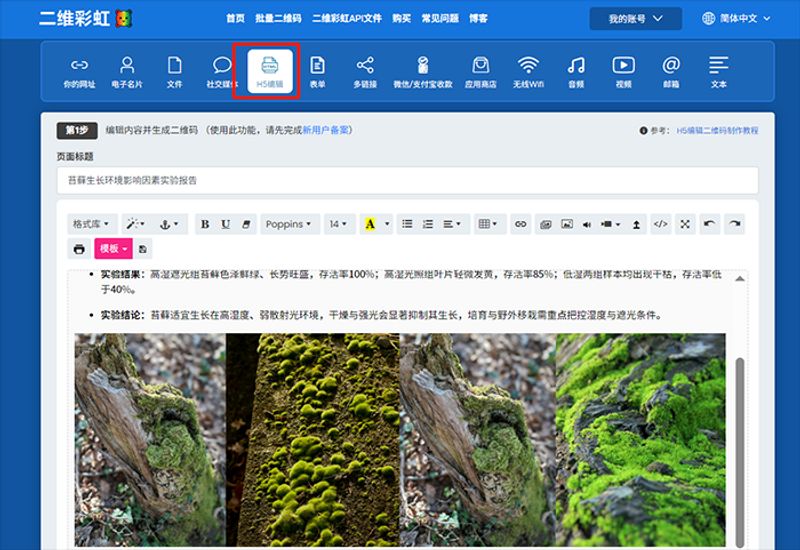Select the 无线Wifi QR code type
This screenshot has width=800, height=550.
527,71
